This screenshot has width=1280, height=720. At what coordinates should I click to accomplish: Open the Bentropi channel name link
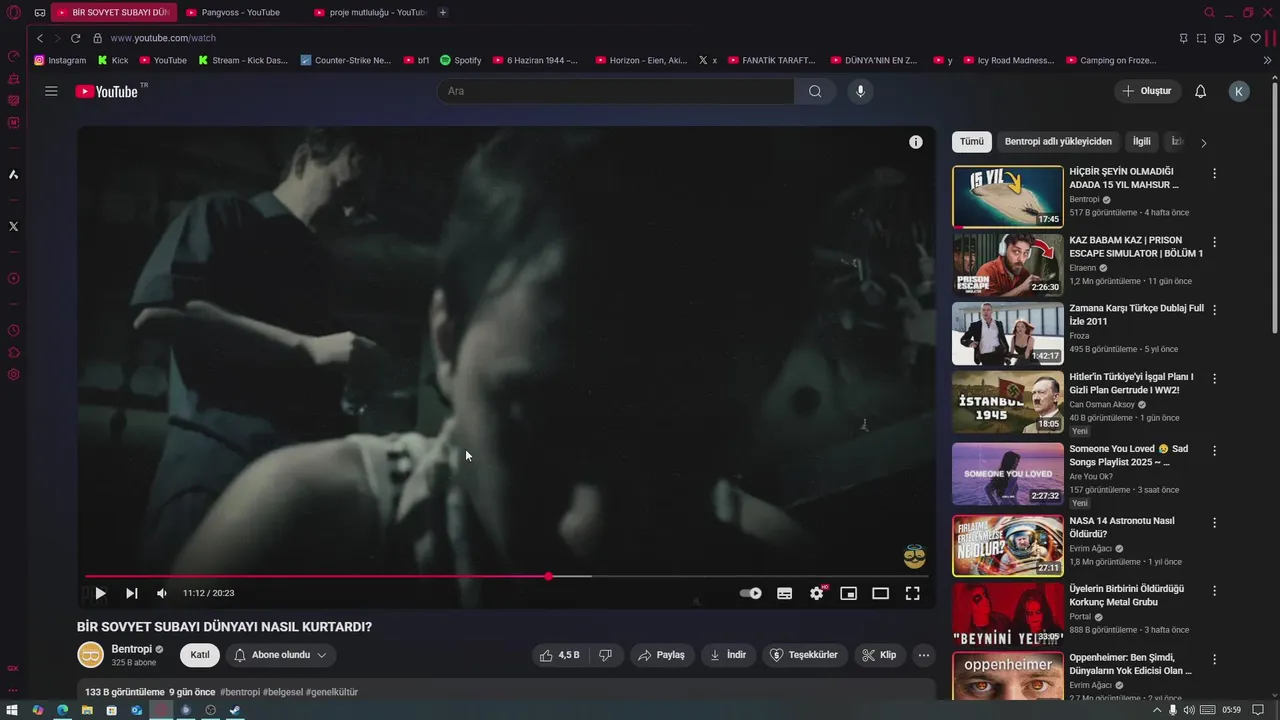(132, 649)
